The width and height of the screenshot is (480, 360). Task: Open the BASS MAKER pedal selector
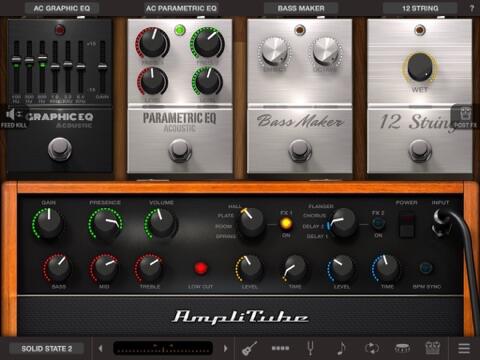click(x=301, y=8)
